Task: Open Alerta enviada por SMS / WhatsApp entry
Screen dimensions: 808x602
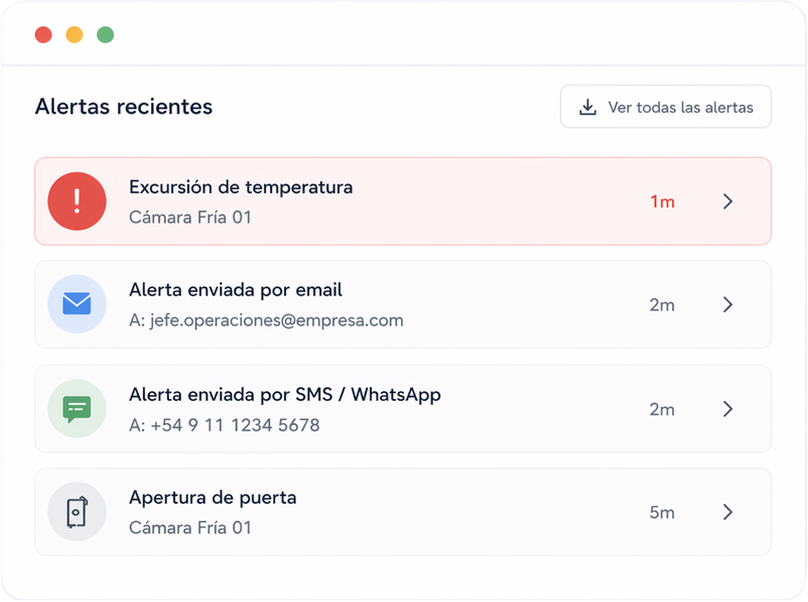Action: [x=285, y=394]
